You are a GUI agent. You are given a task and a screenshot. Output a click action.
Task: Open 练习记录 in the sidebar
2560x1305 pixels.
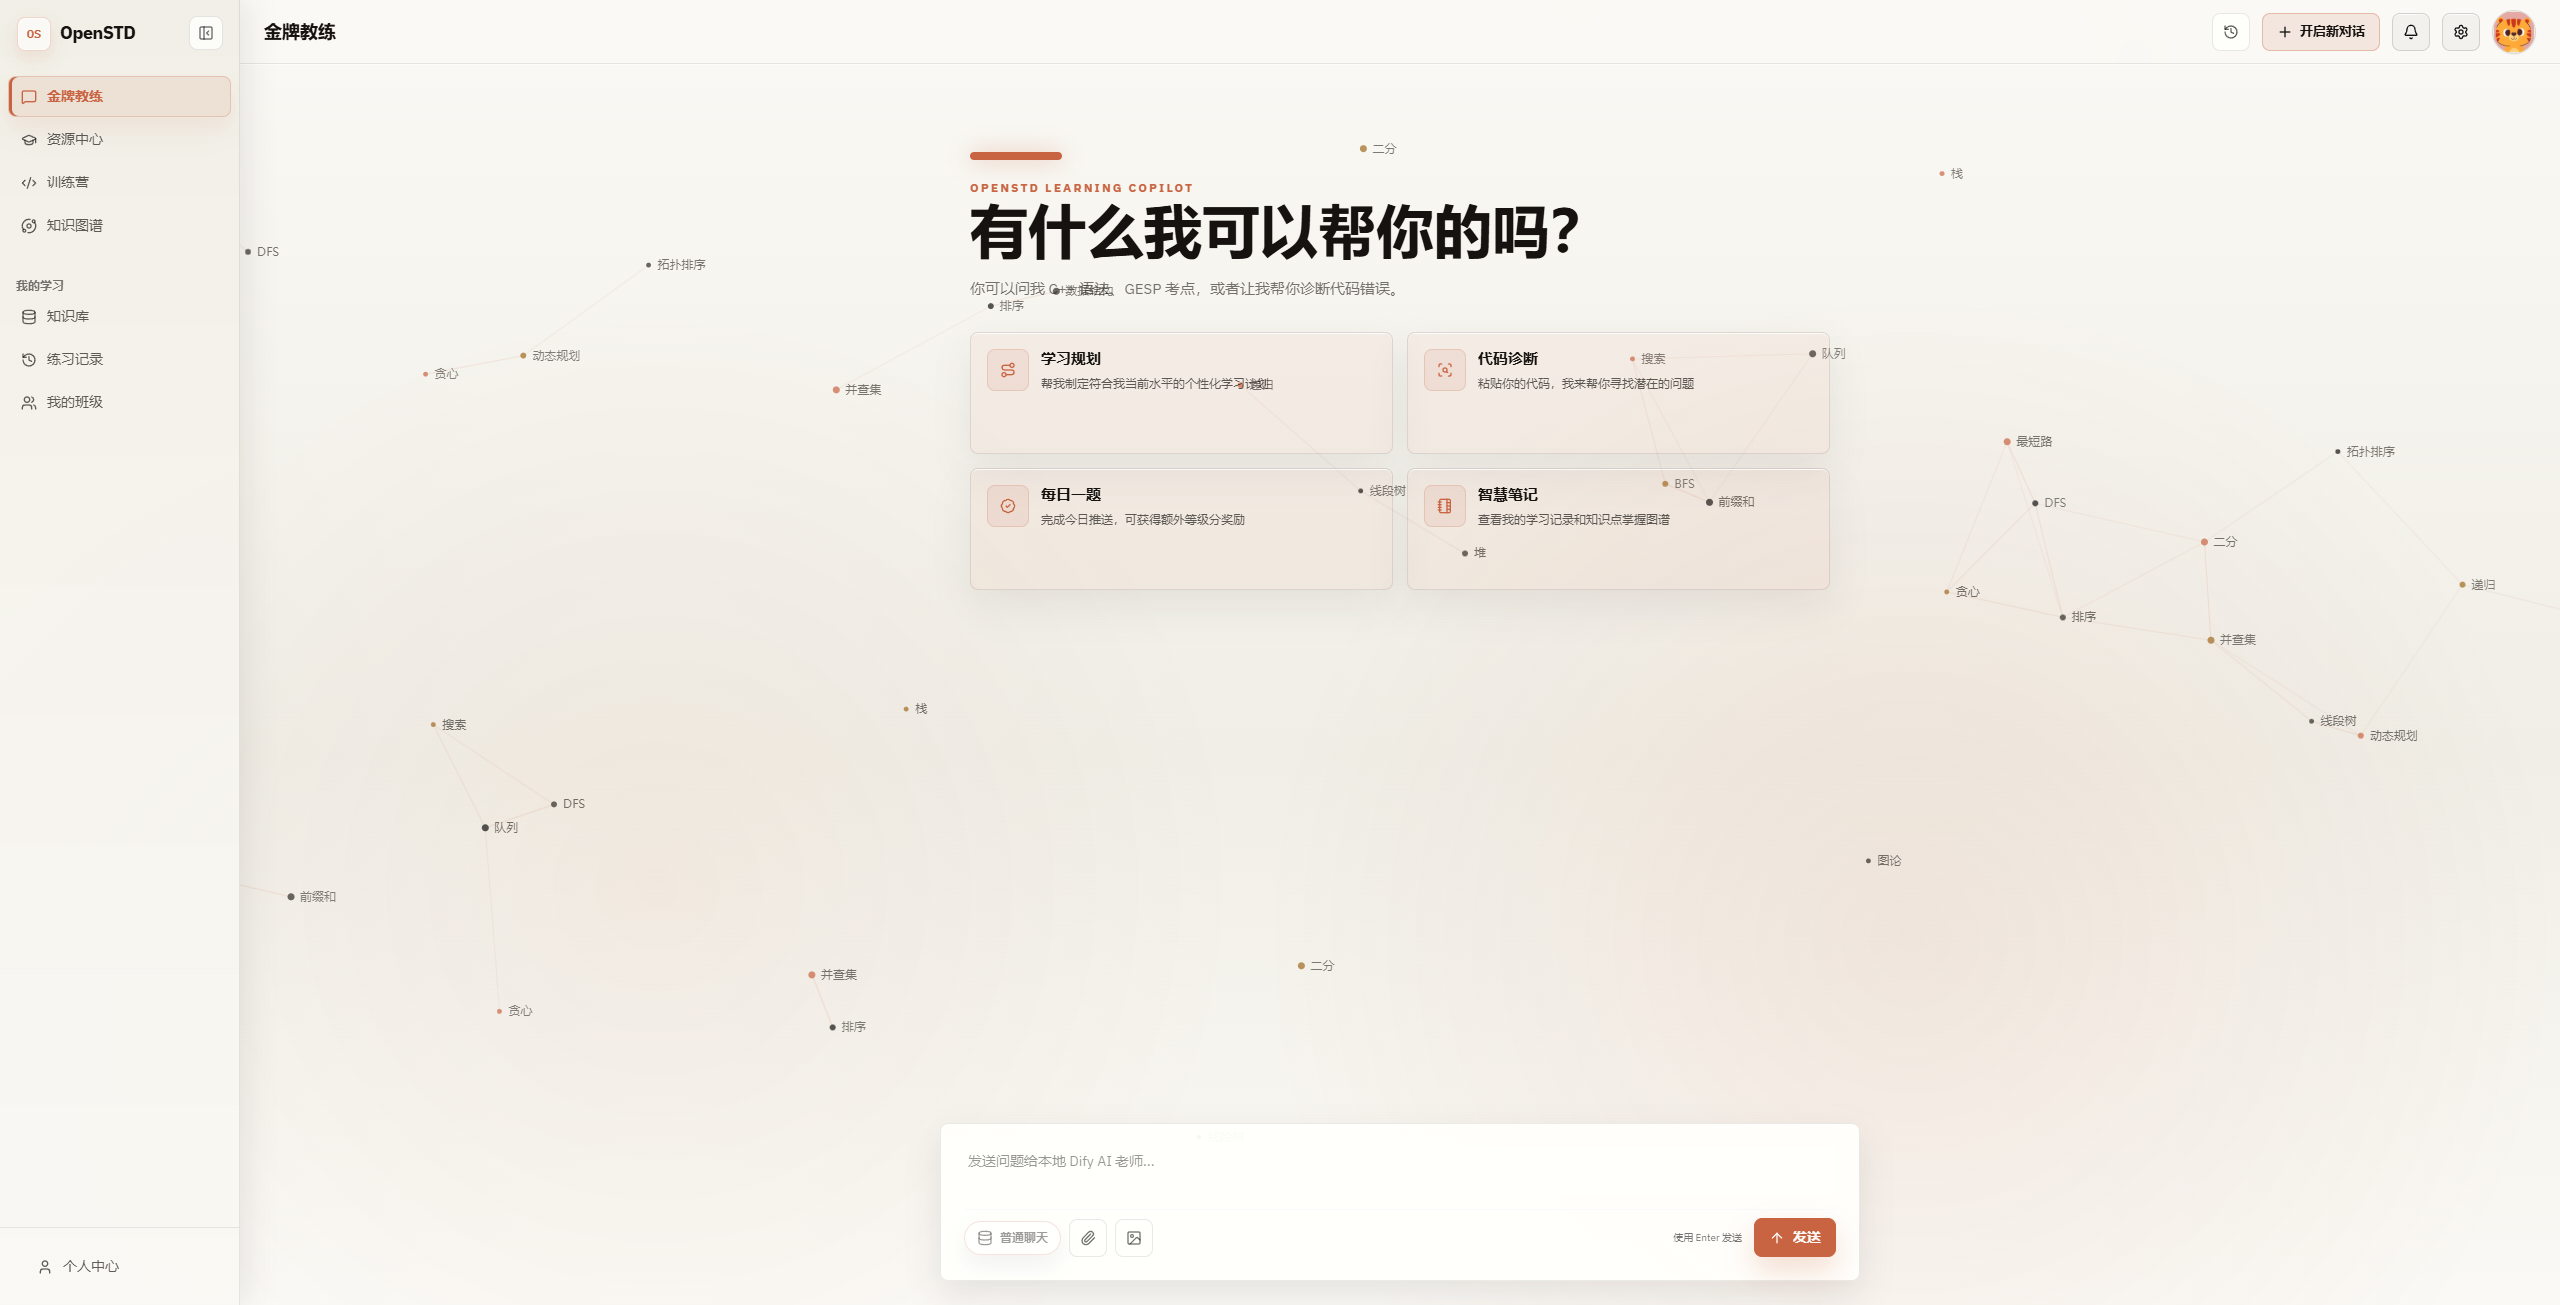coord(120,359)
